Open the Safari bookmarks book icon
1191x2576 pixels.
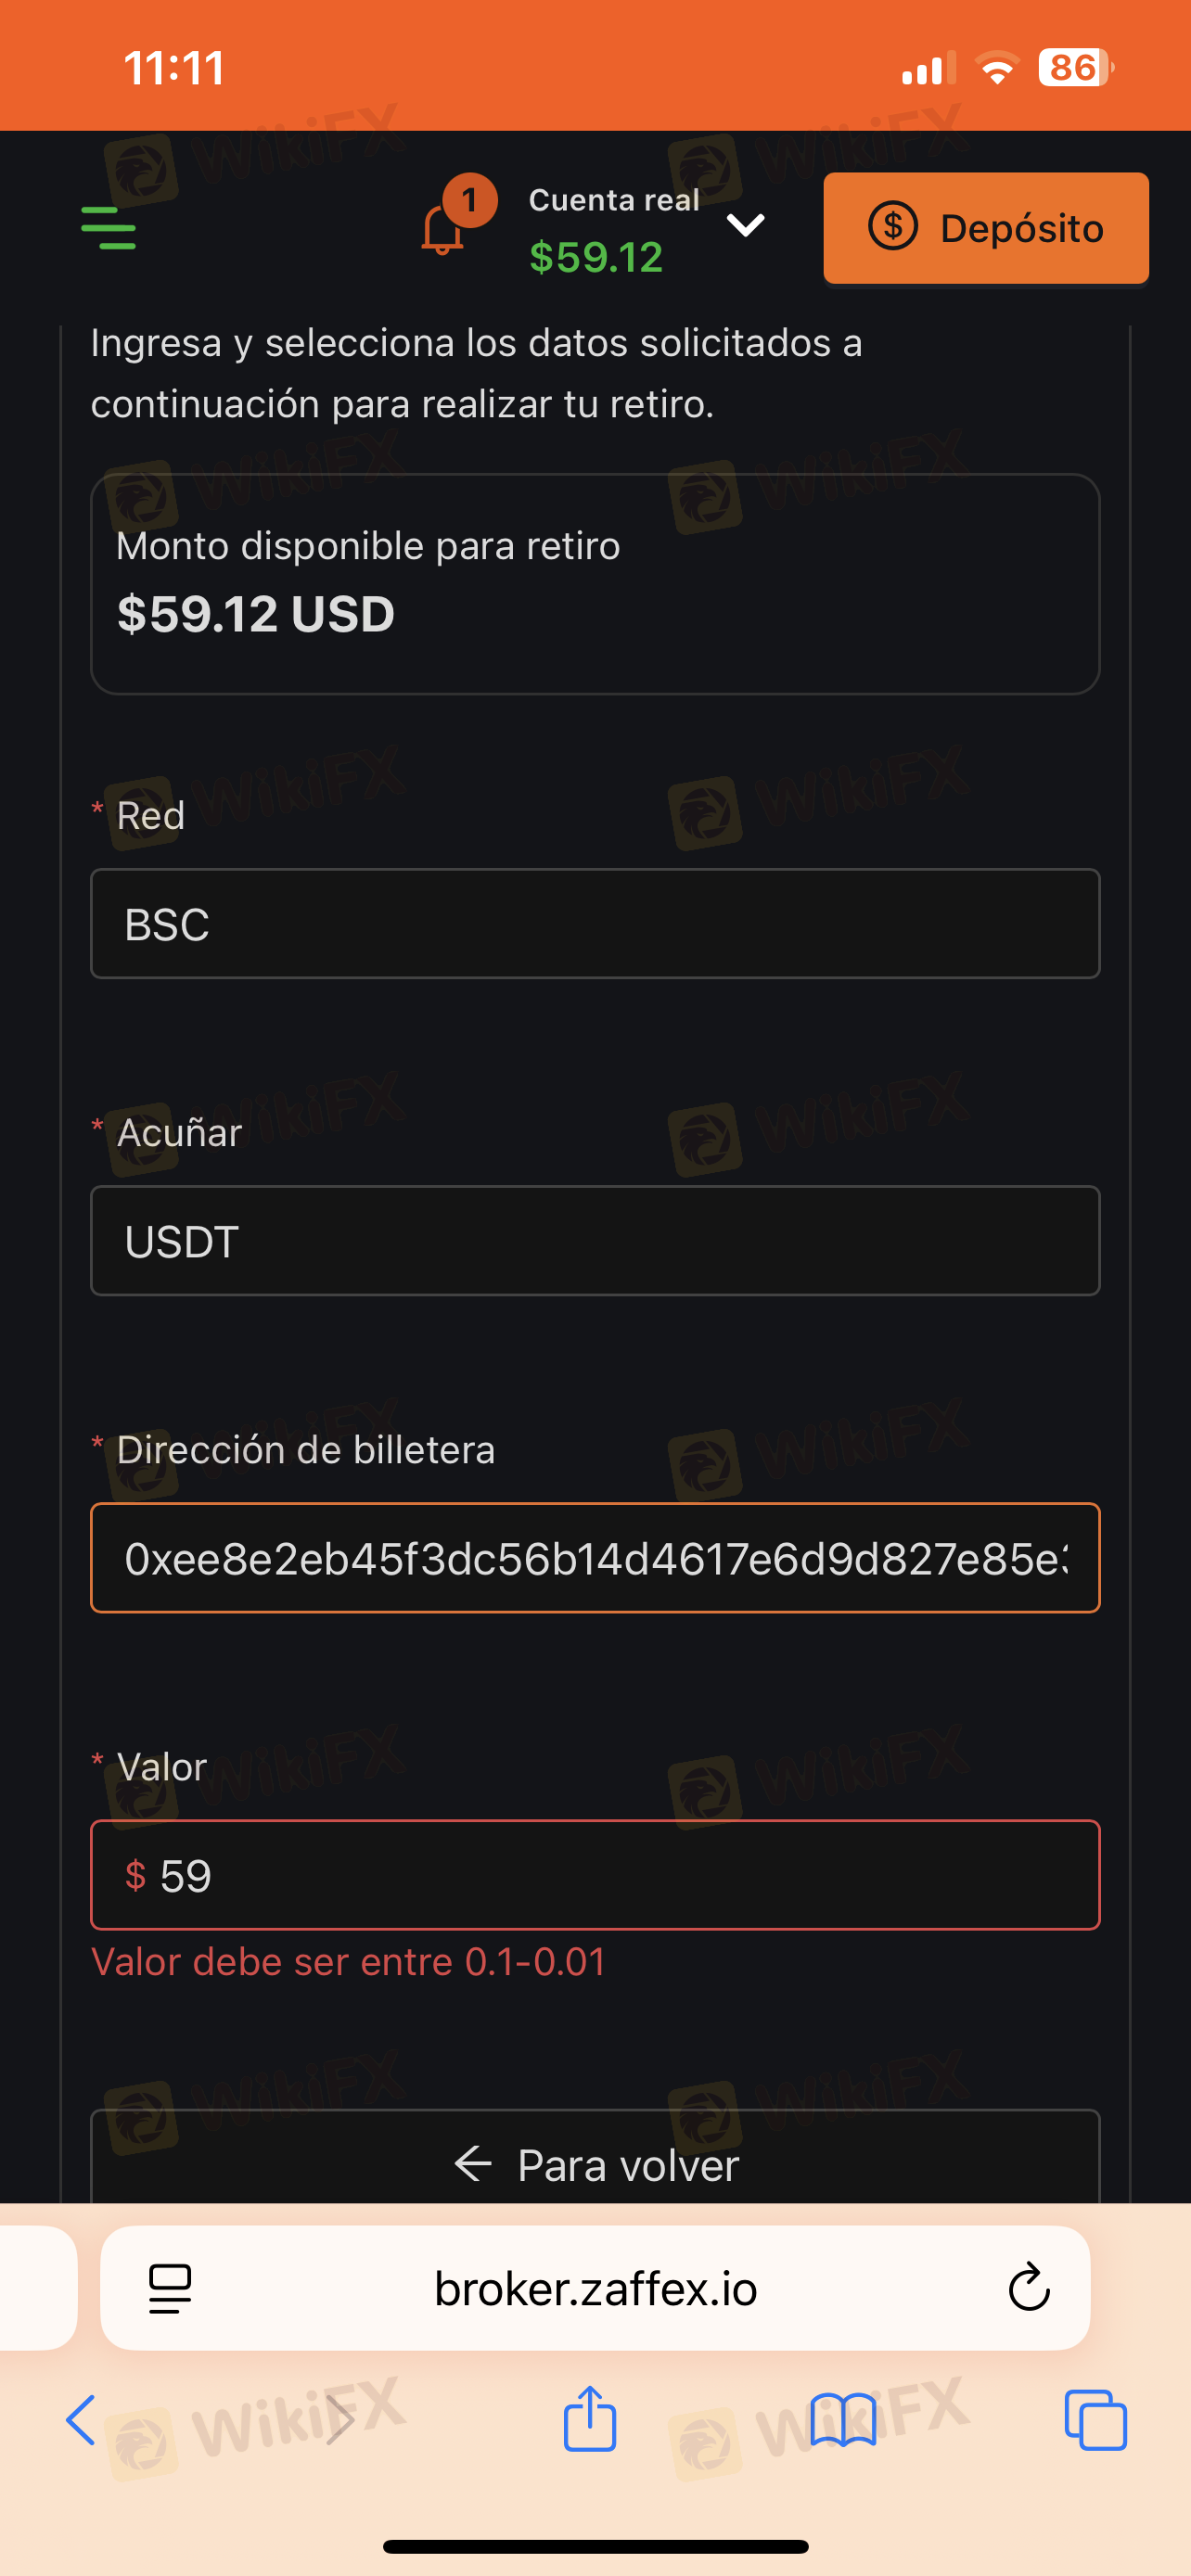pyautogui.click(x=843, y=2420)
